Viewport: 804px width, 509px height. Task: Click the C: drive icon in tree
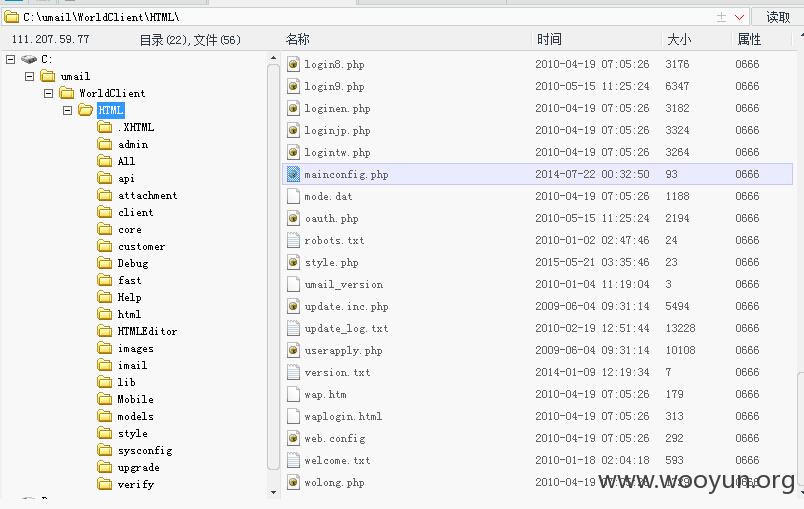(x=29, y=59)
